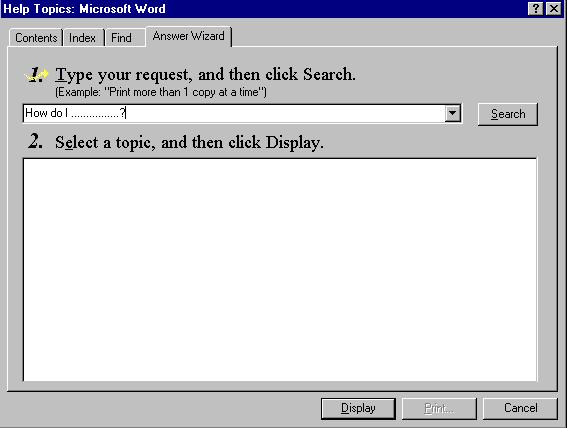Click the request text input field

pyautogui.click(x=234, y=114)
